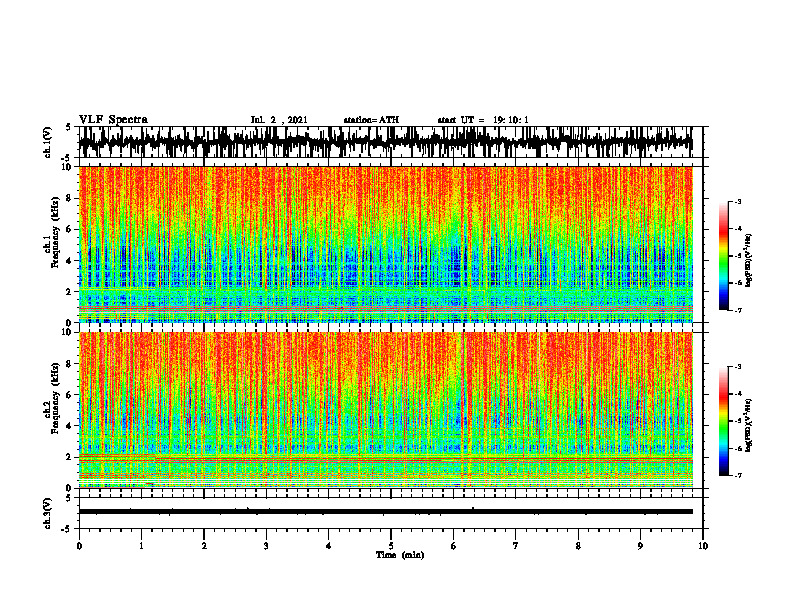Click the time axis tick label "1"
This screenshot has height=612, width=792.
coord(141,546)
